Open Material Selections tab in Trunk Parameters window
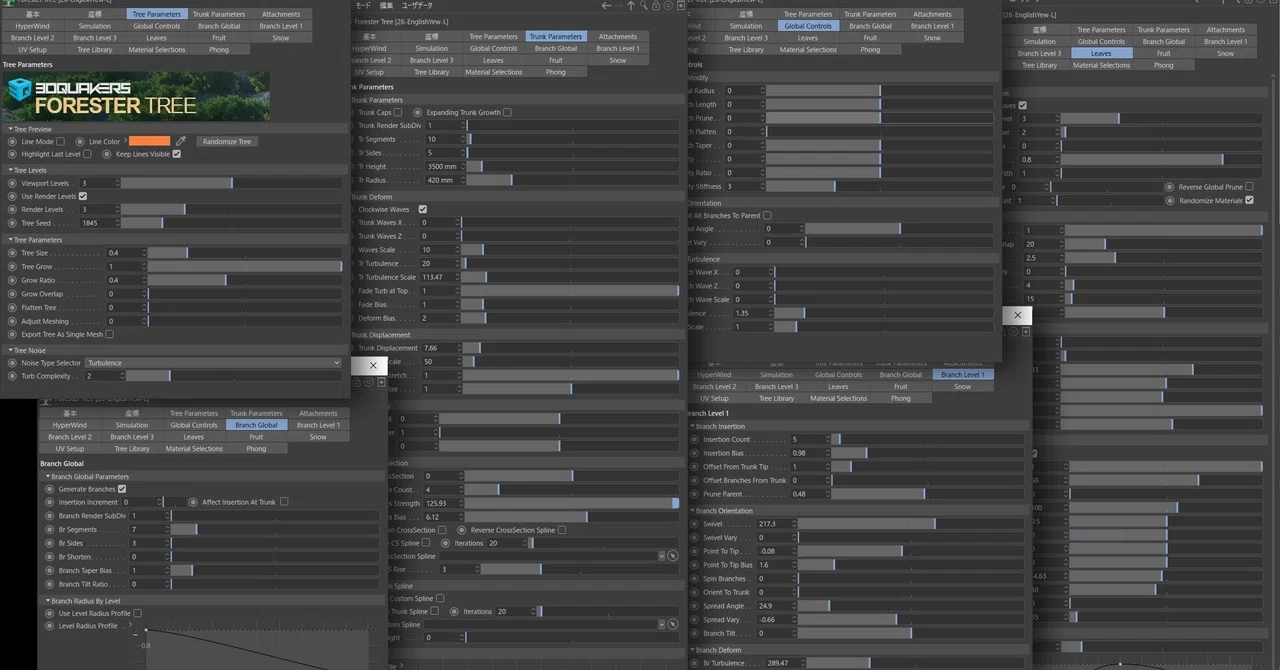 (x=494, y=72)
